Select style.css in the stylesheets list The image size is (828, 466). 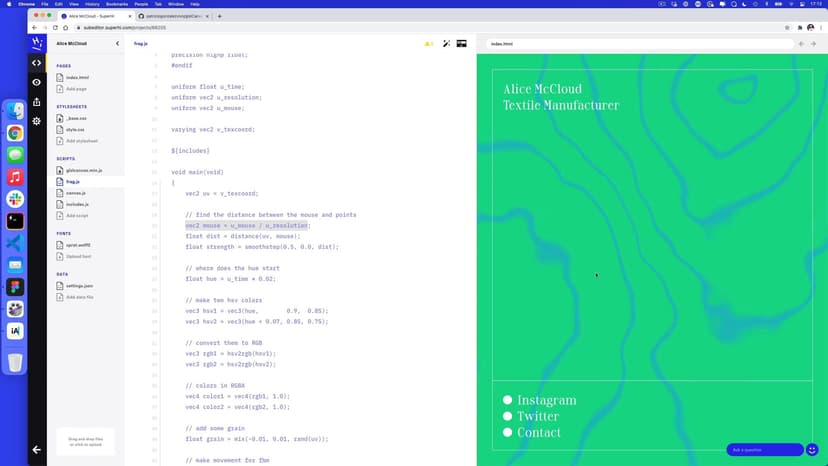pyautogui.click(x=76, y=129)
